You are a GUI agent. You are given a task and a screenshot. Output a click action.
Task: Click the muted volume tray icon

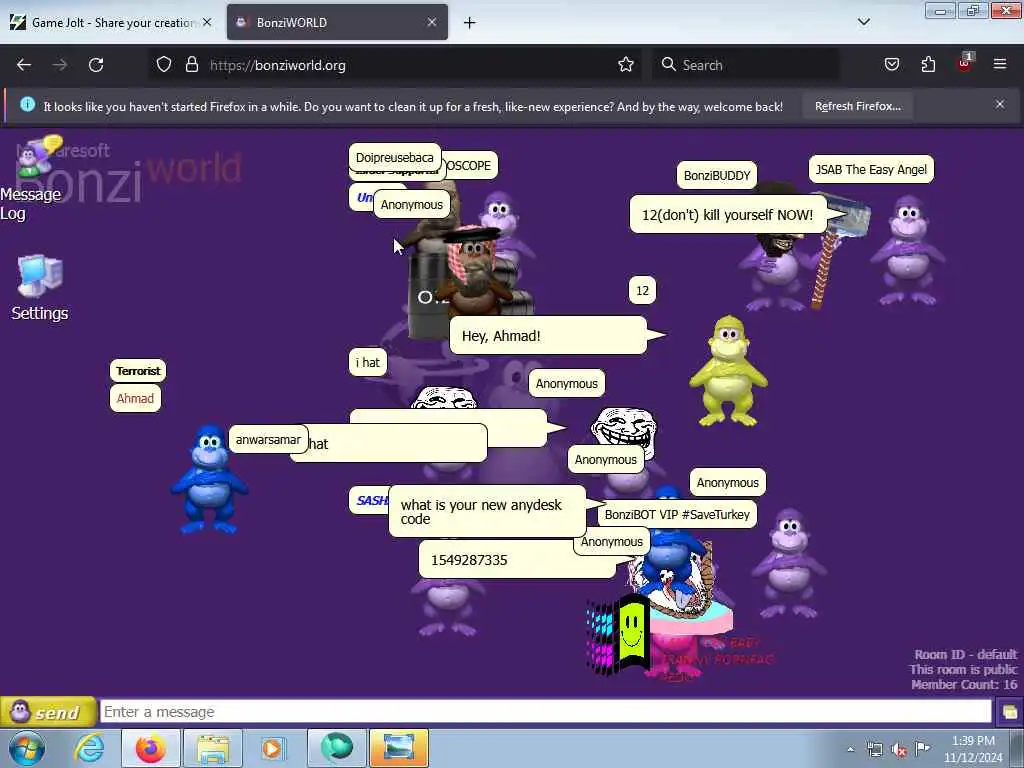899,750
